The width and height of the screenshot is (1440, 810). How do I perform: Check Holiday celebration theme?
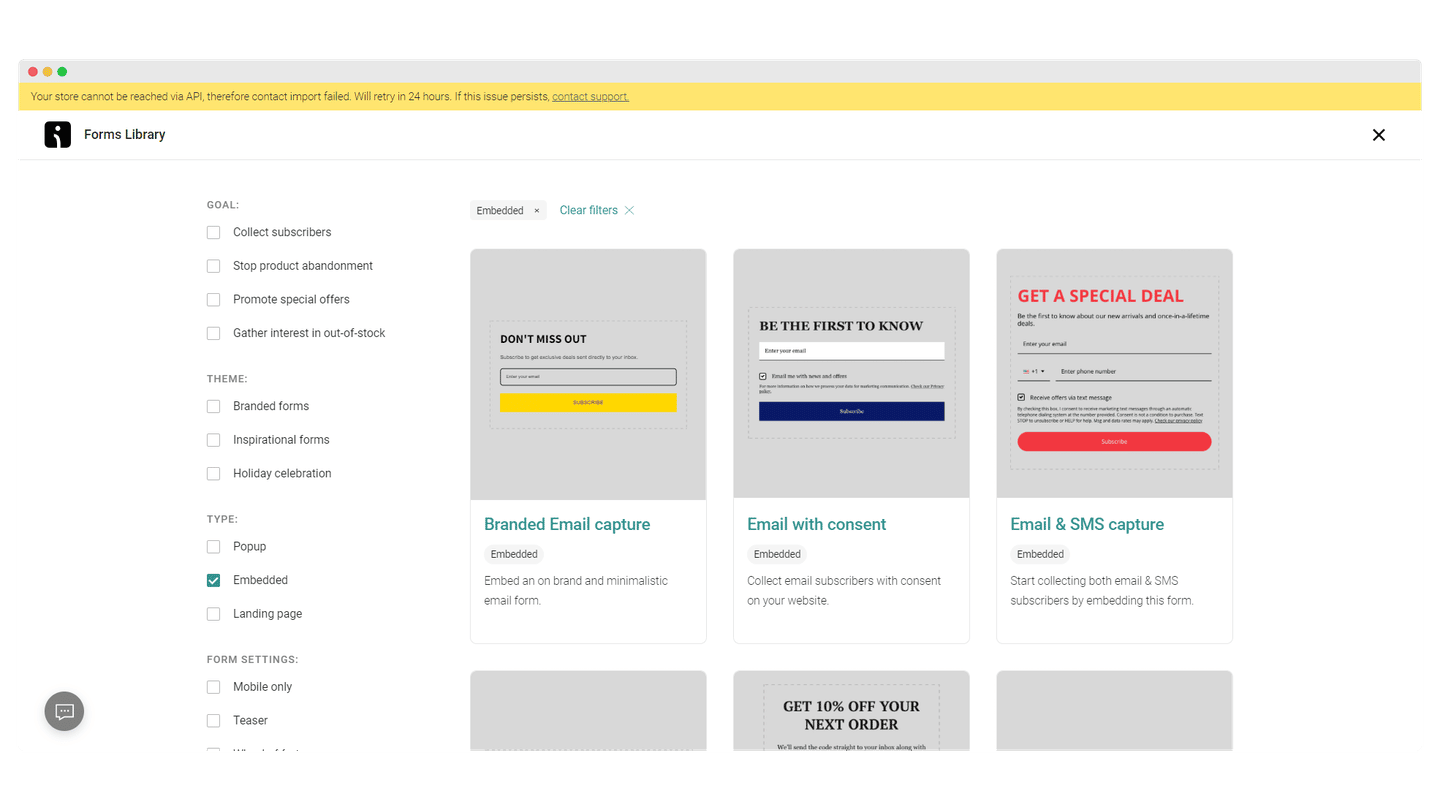point(213,474)
